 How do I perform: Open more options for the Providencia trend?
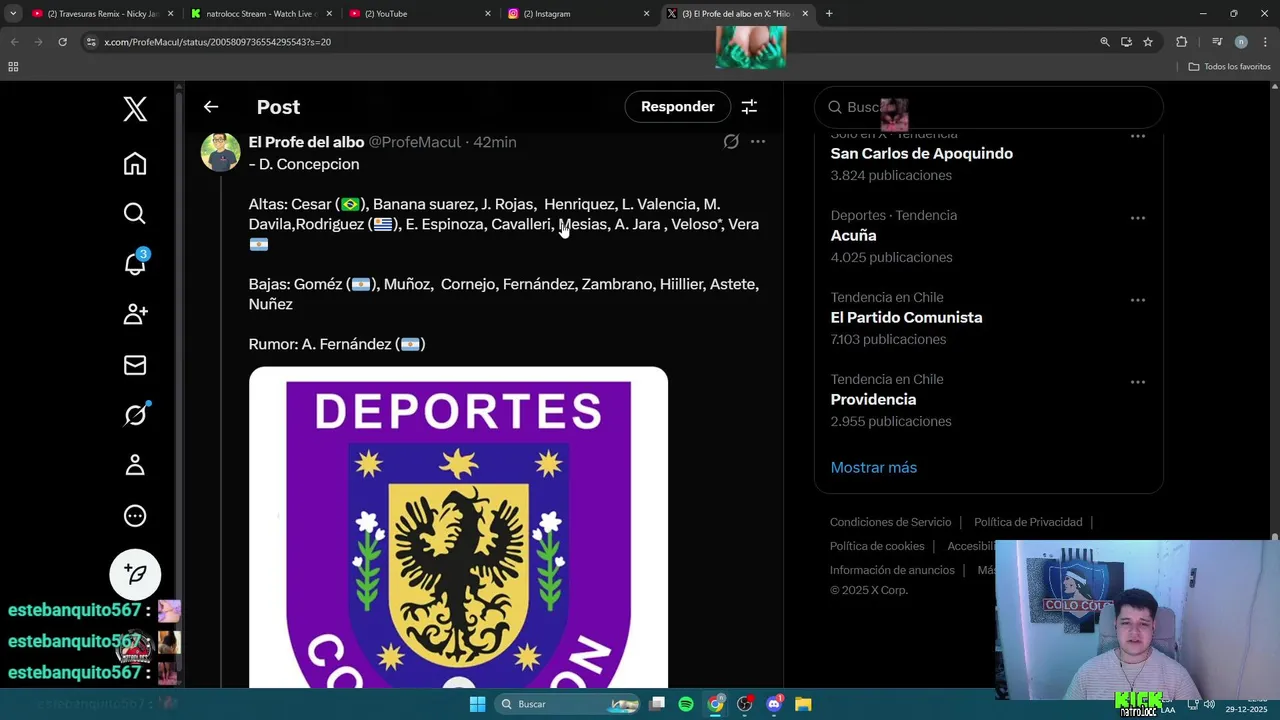[x=1138, y=382]
